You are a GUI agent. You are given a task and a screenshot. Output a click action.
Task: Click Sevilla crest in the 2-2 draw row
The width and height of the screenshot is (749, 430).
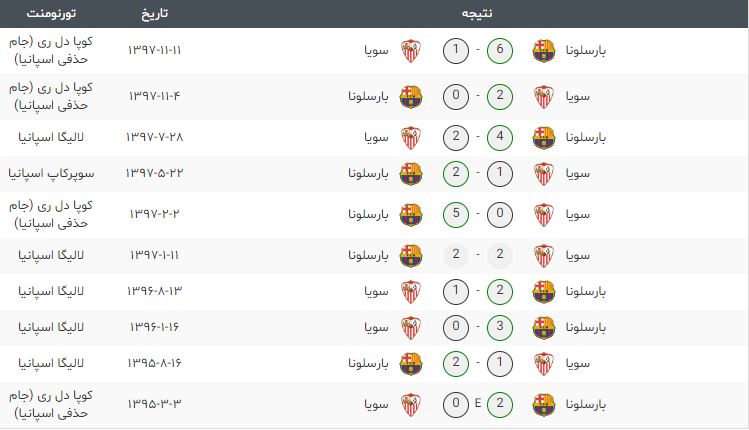coord(544,256)
